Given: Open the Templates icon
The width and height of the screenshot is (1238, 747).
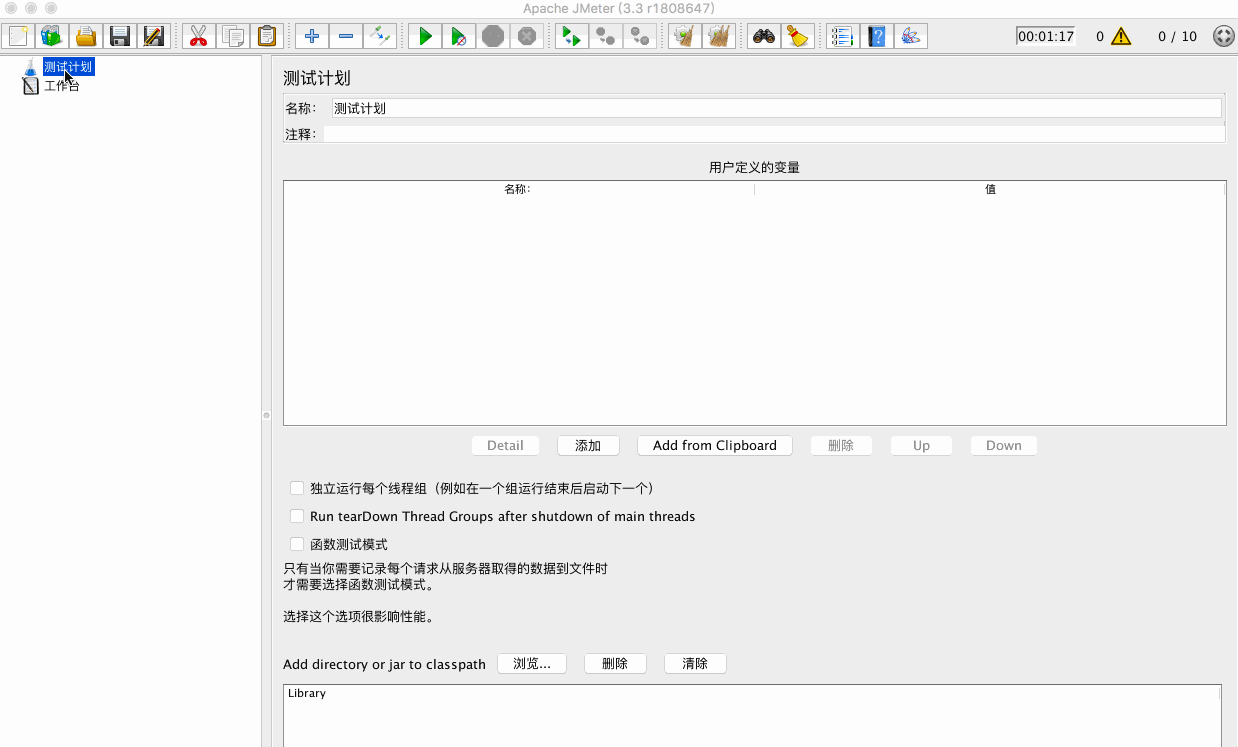Looking at the screenshot, I should tap(52, 37).
